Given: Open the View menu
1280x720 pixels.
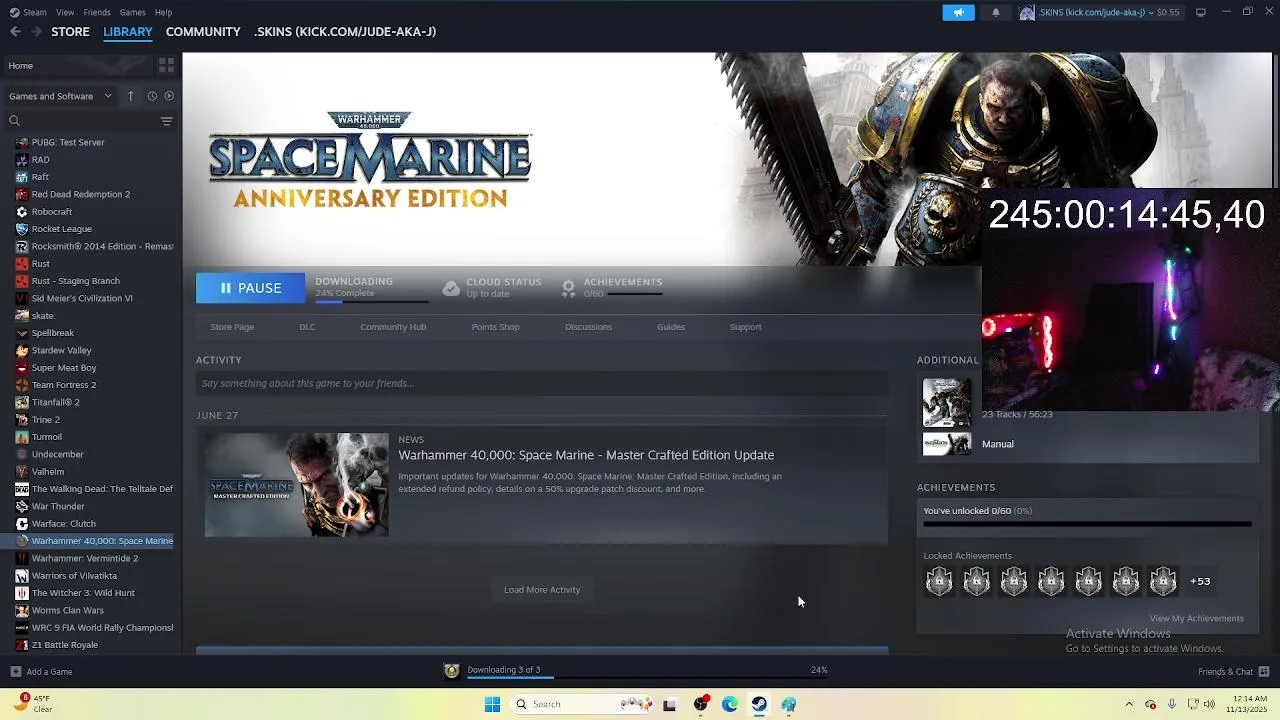Looking at the screenshot, I should [x=65, y=12].
